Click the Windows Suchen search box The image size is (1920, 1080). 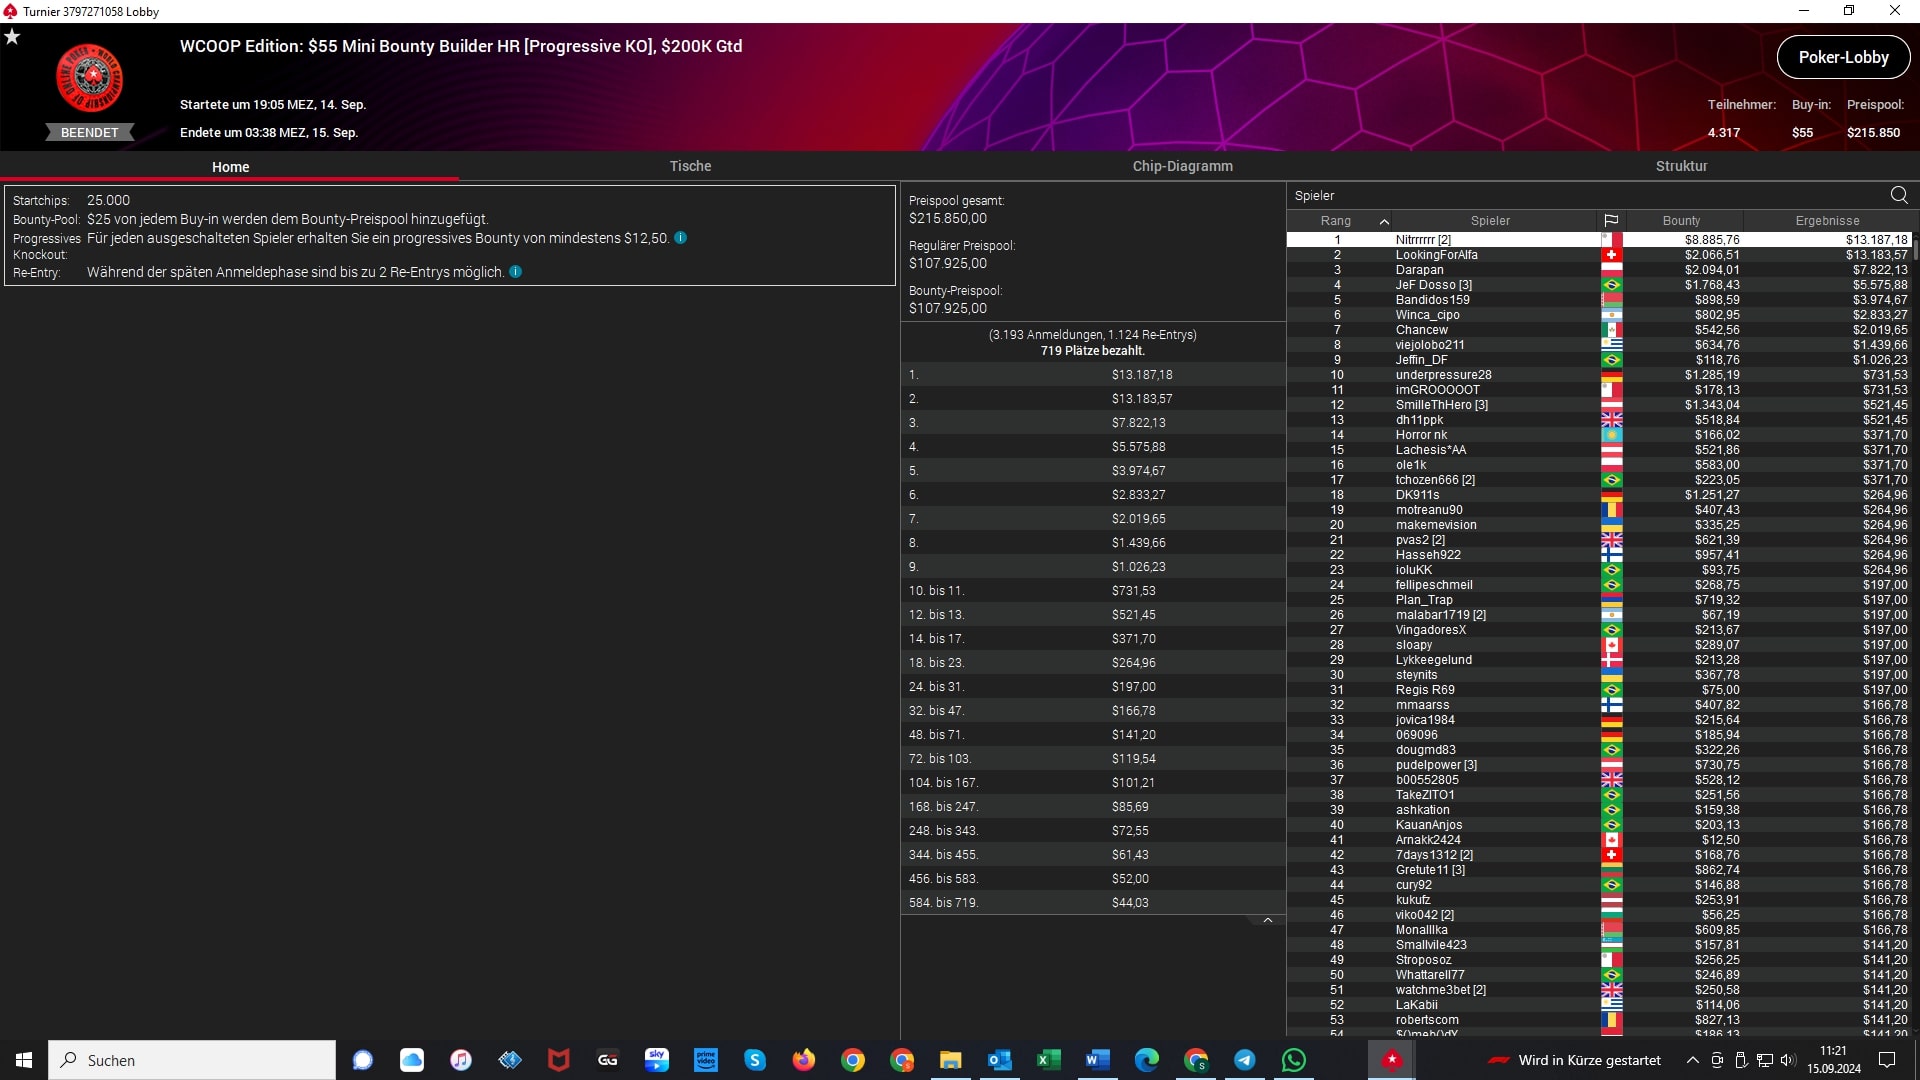click(192, 1060)
